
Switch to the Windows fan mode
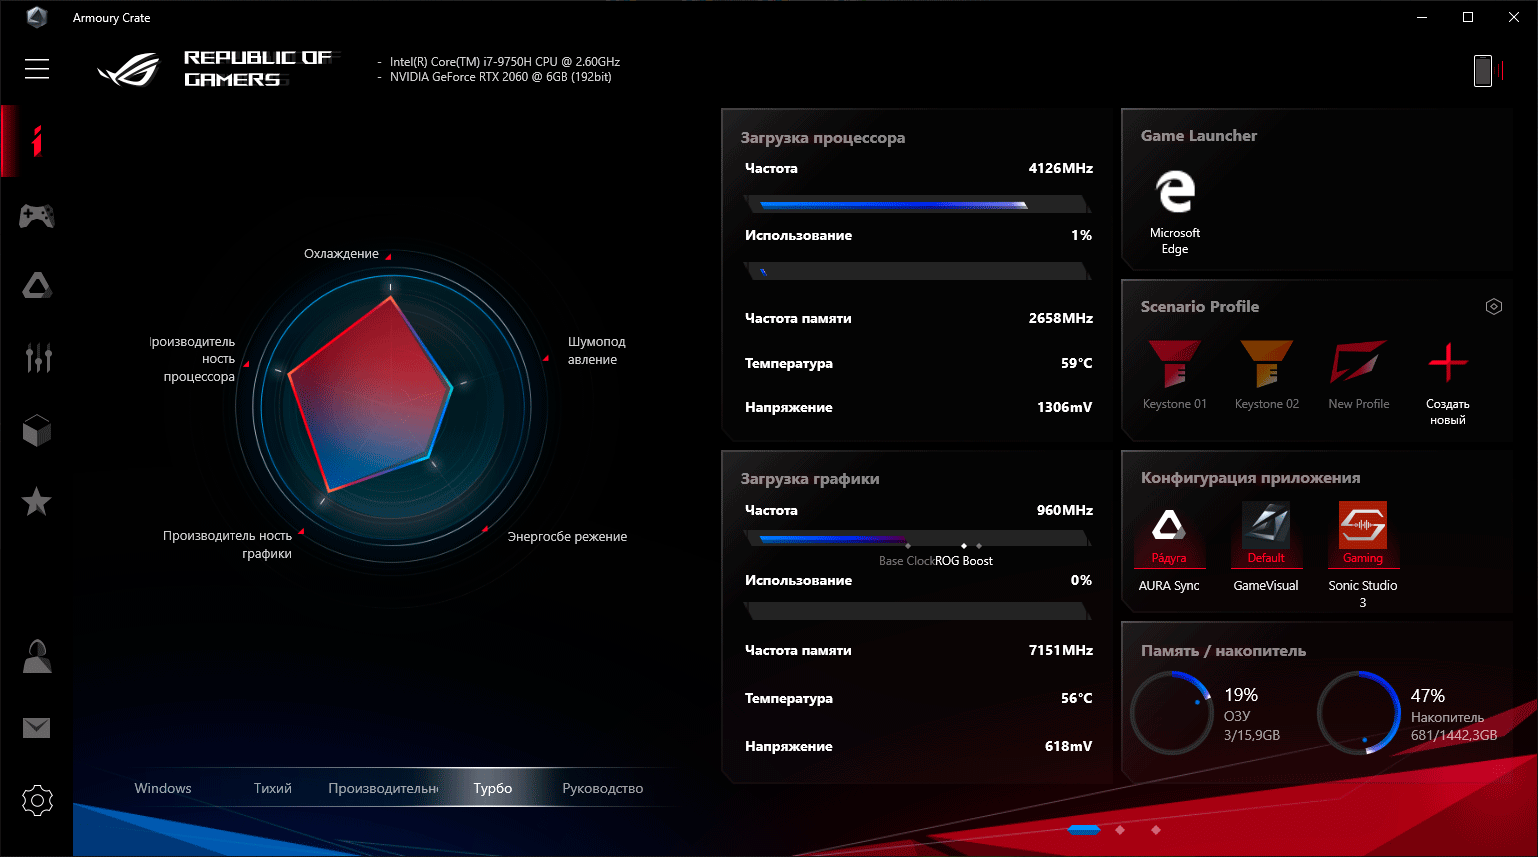click(x=163, y=788)
